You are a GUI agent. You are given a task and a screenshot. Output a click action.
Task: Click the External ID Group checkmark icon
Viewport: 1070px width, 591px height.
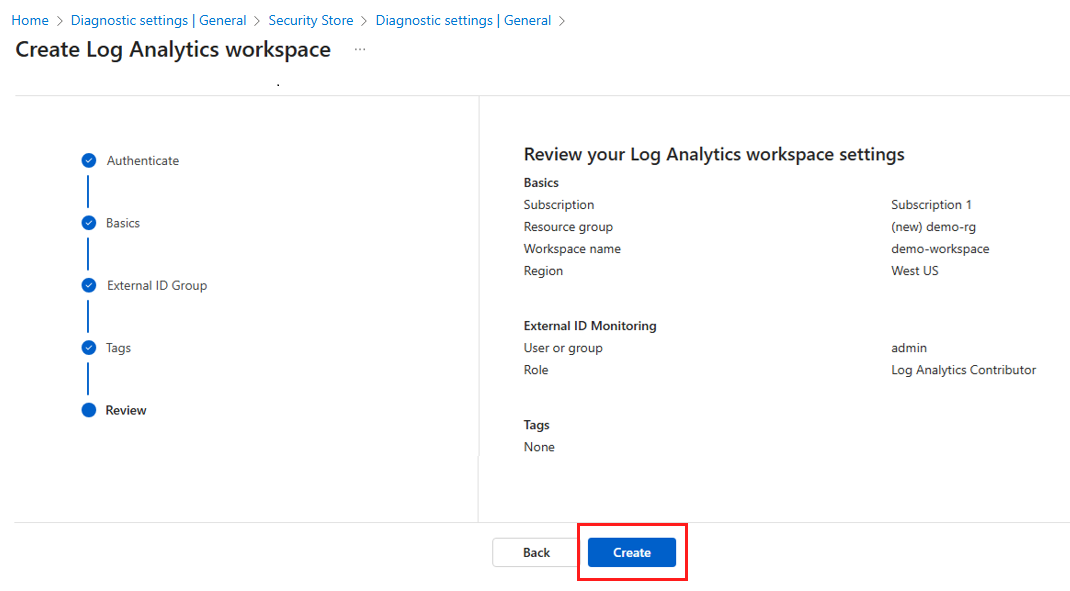click(x=89, y=285)
